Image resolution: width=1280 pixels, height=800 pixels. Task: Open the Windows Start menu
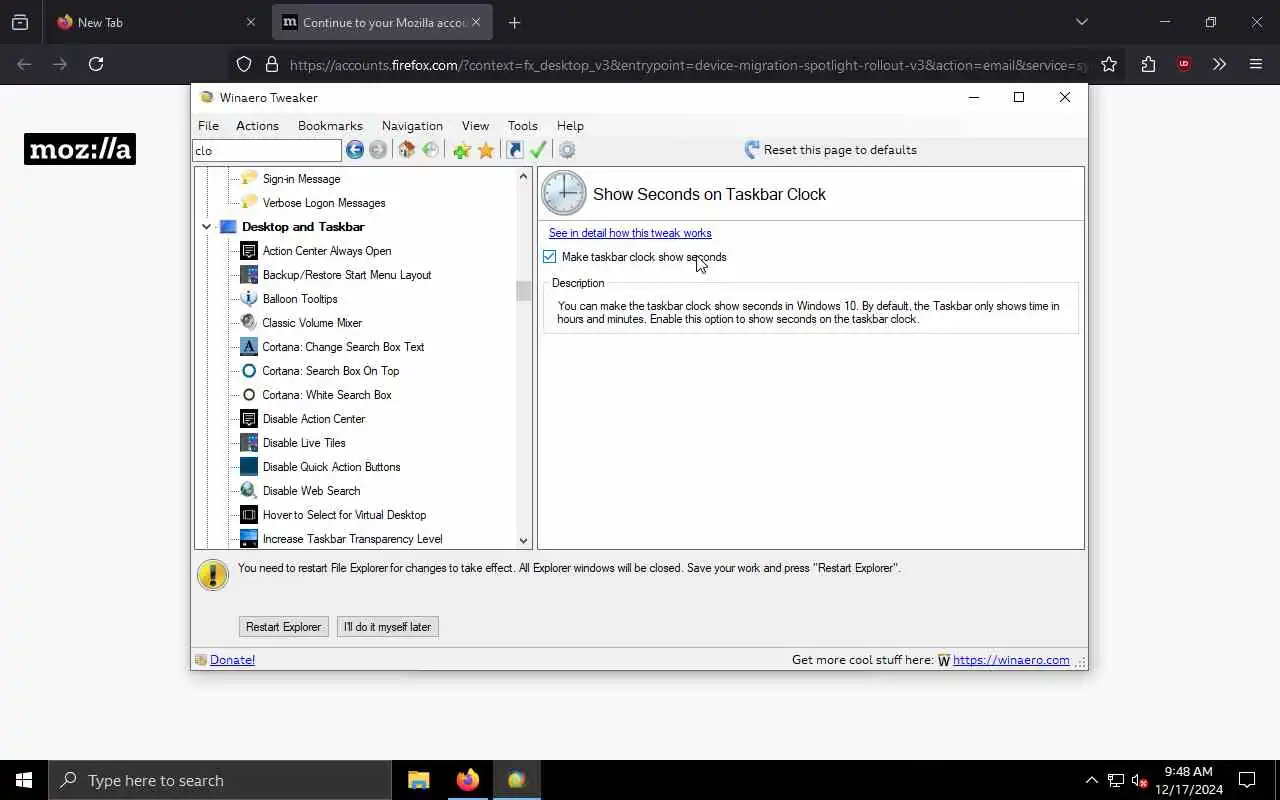pyautogui.click(x=24, y=780)
